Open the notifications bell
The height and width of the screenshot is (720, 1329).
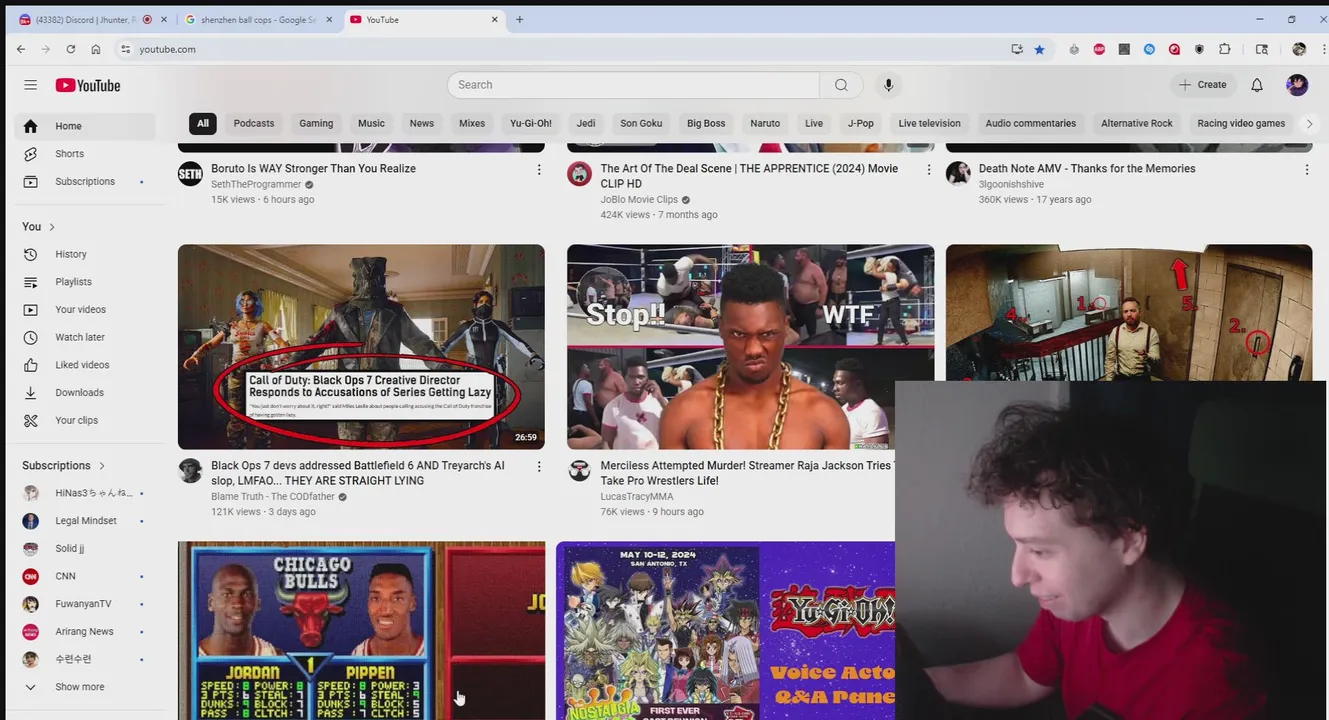coord(1257,85)
